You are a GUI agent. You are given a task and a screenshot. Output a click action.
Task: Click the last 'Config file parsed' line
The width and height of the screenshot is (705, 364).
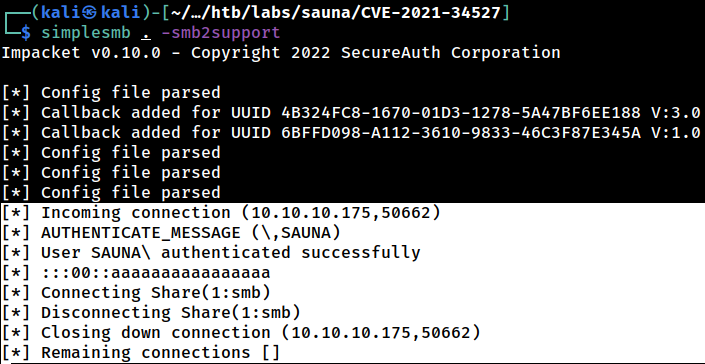[x=111, y=192]
